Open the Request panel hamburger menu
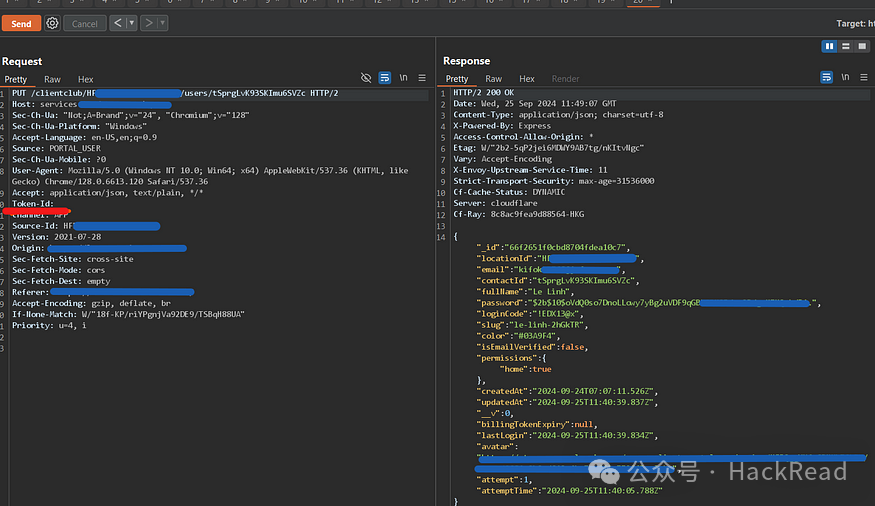 [x=422, y=78]
